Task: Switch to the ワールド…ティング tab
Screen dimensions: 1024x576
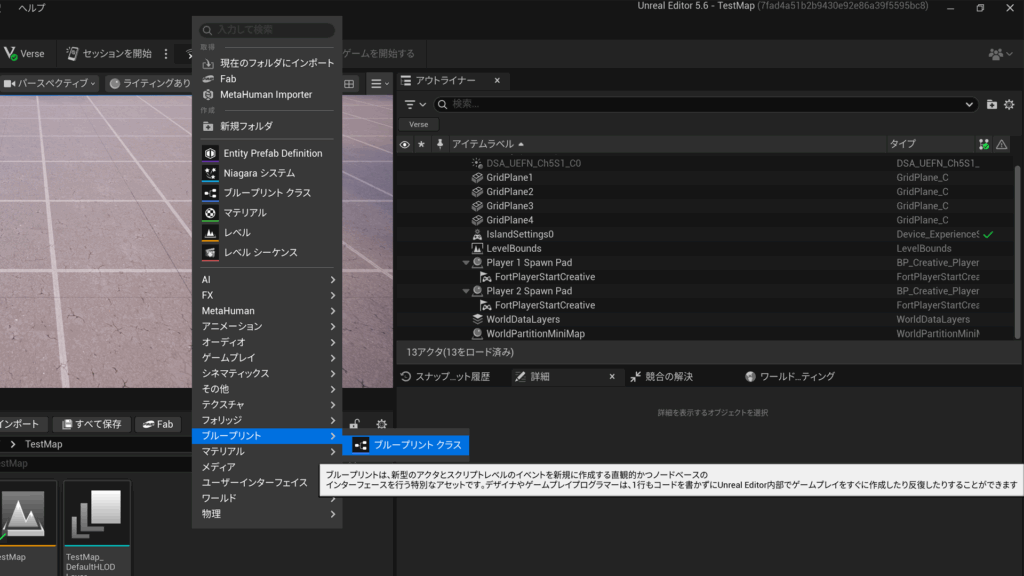Action: (x=790, y=377)
